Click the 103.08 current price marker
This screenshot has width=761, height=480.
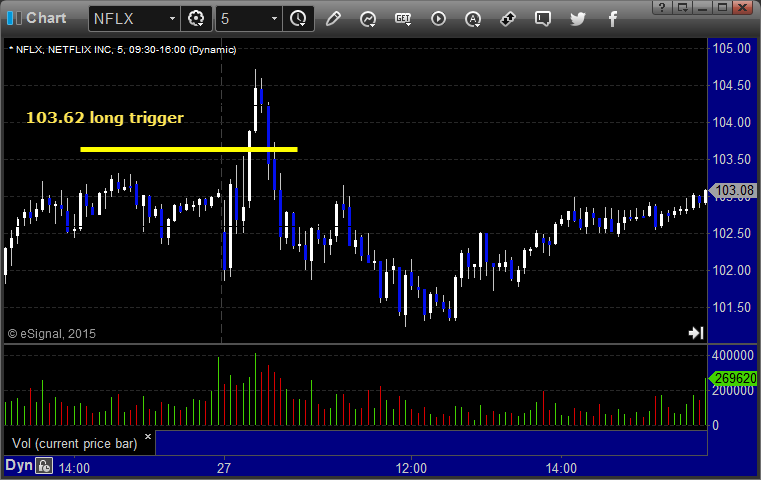pos(733,190)
